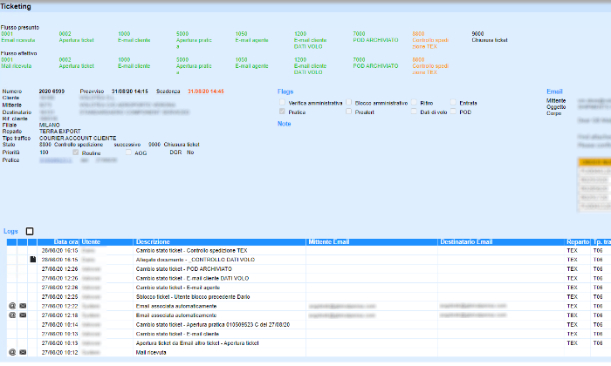This screenshot has width=611, height=366.
Task: Open envelope icon in the Mail ricevuta row
Action: [x=23, y=352]
